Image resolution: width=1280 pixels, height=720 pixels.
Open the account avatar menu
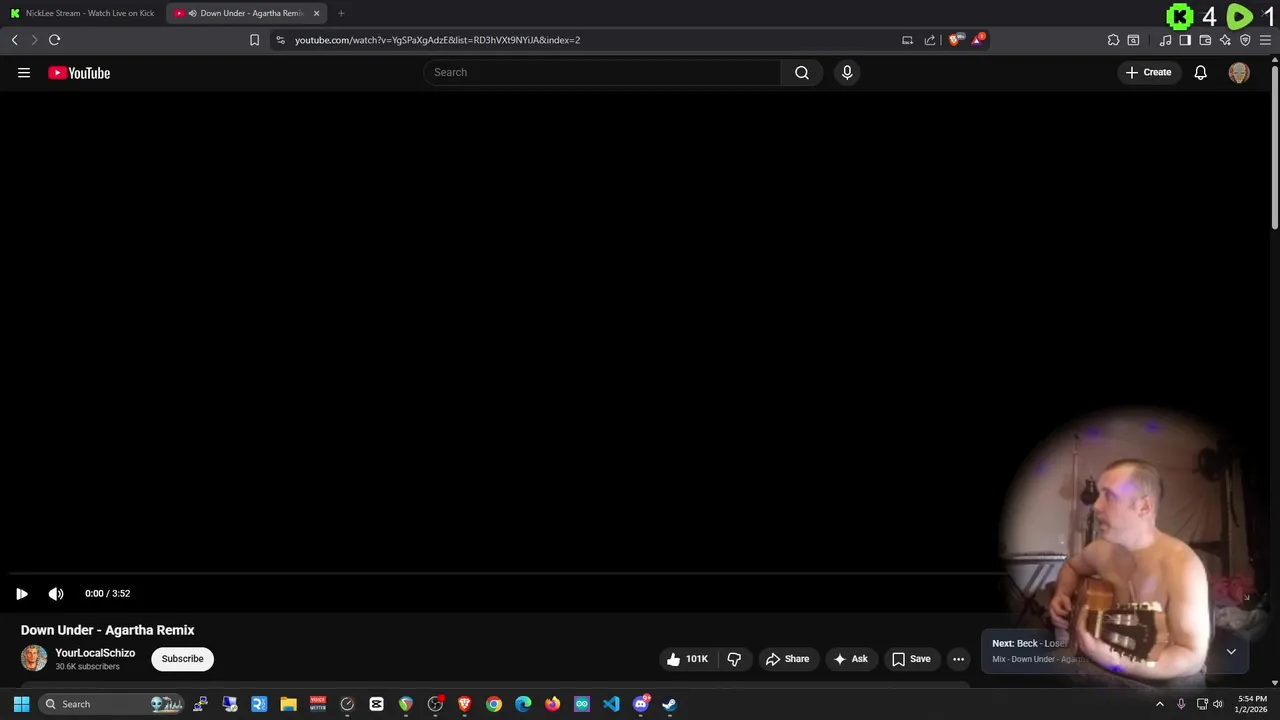point(1239,72)
